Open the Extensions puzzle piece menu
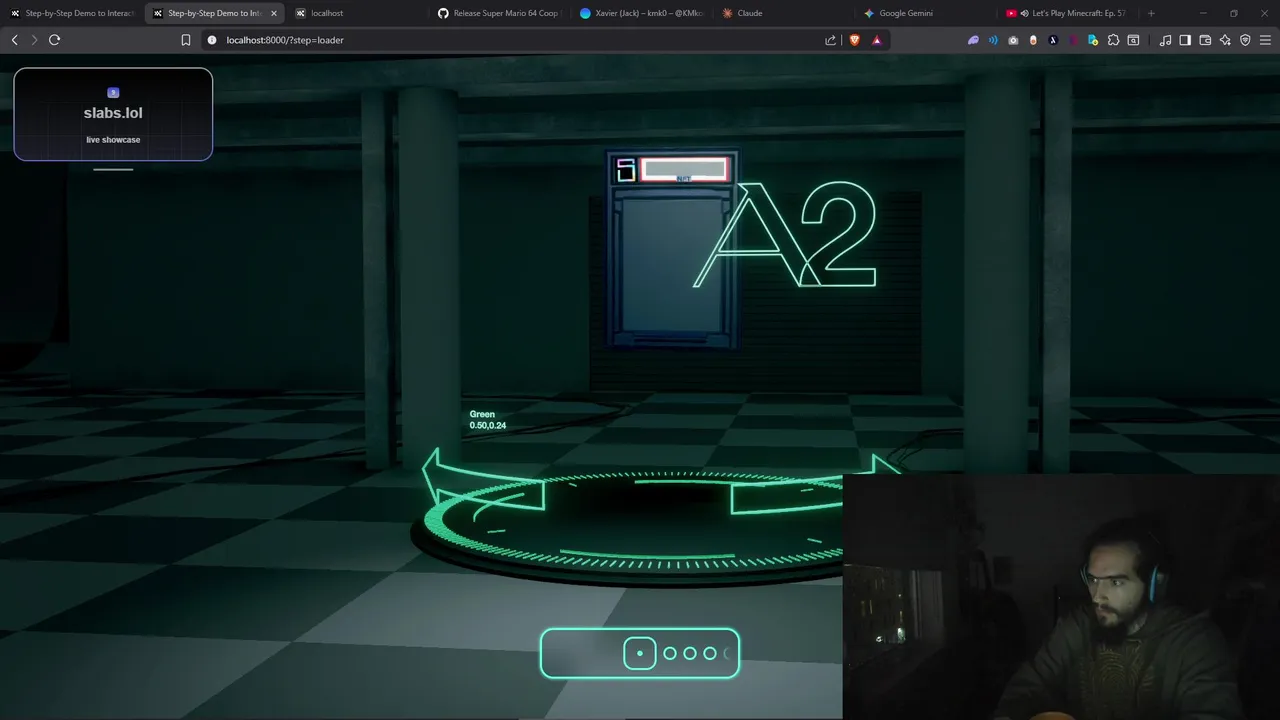This screenshot has height=720, width=1280. 1113,40
